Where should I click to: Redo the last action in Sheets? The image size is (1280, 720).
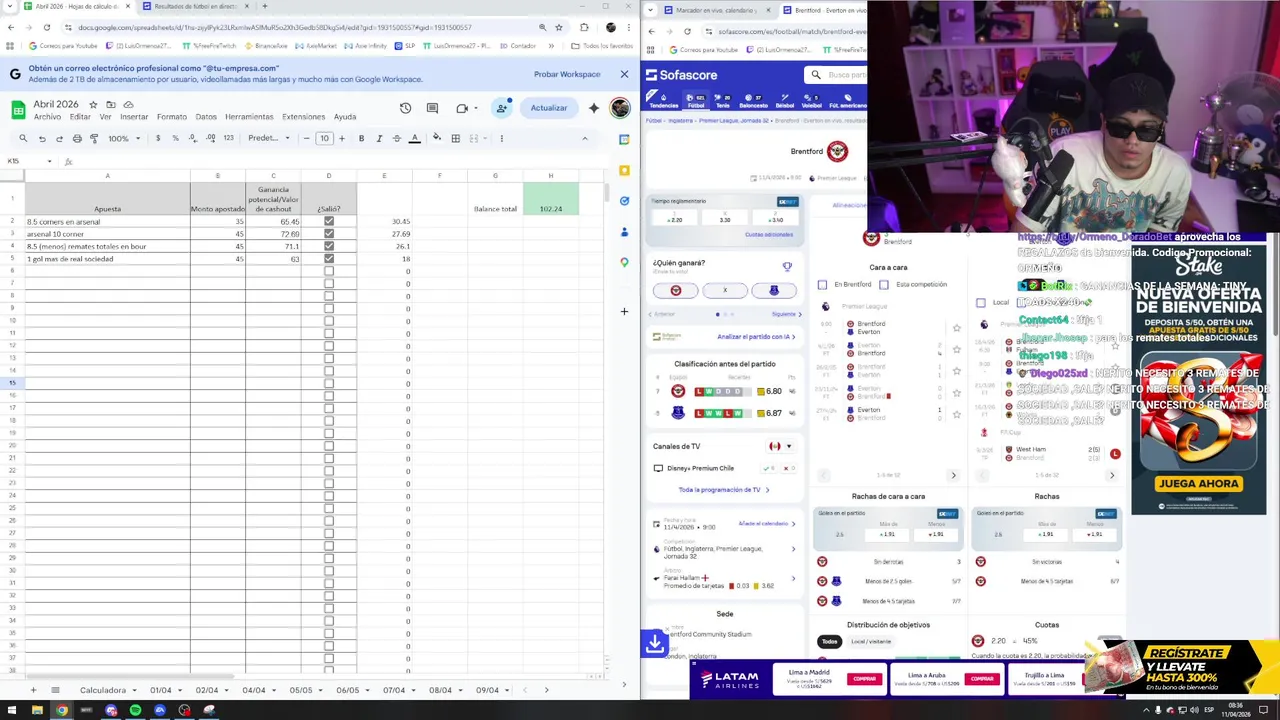pos(59,138)
